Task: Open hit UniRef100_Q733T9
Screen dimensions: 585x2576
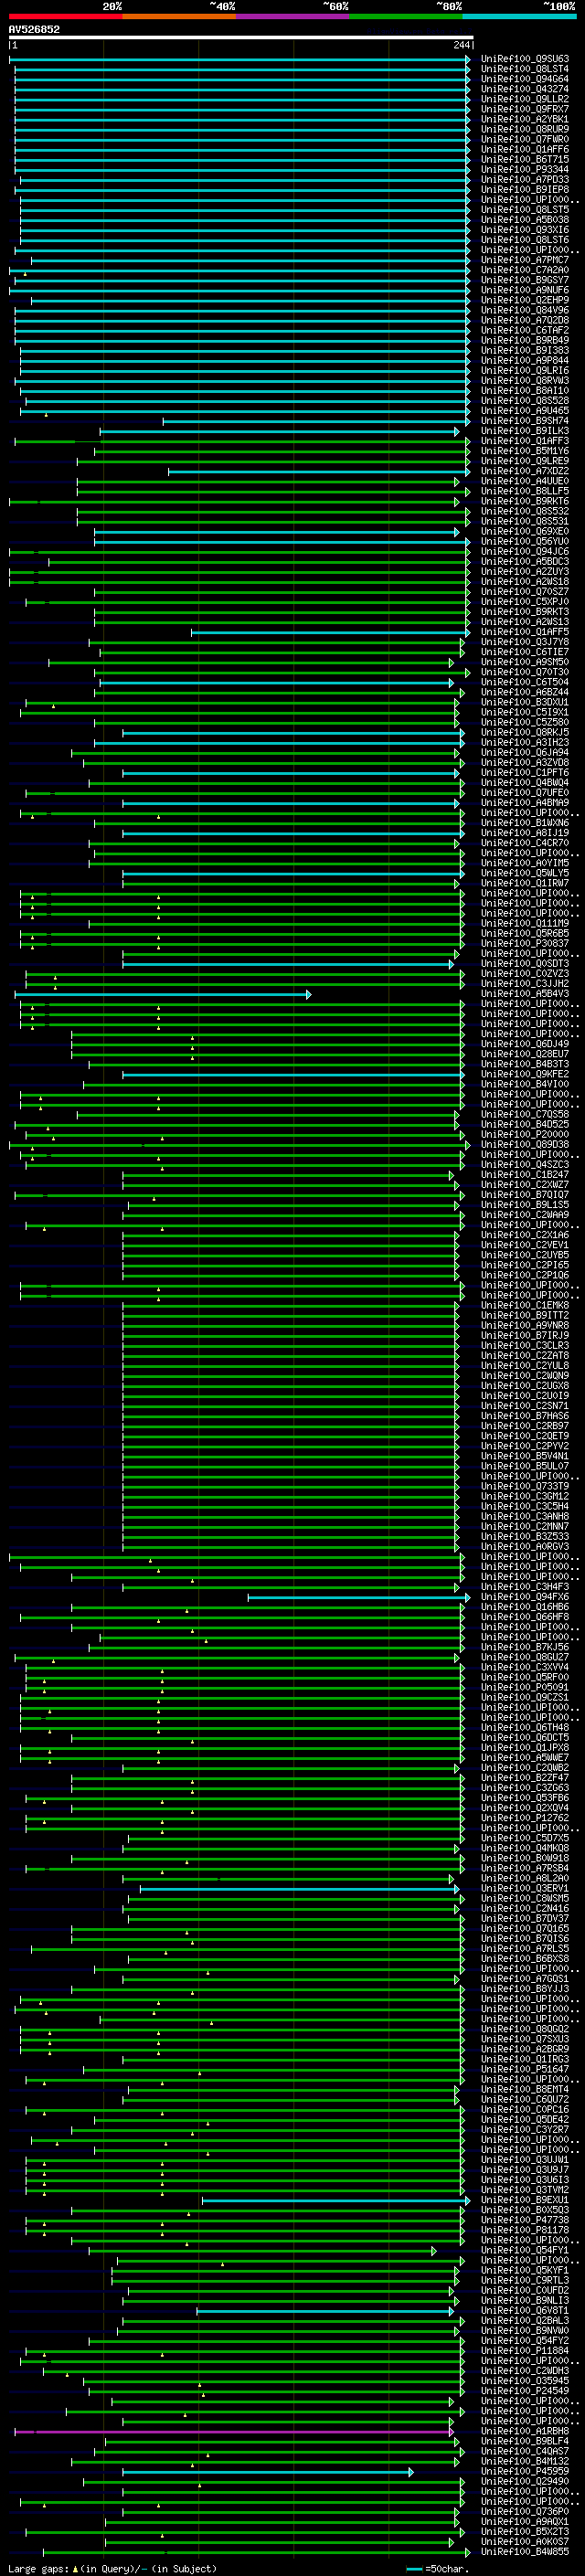Action: pos(524,1487)
